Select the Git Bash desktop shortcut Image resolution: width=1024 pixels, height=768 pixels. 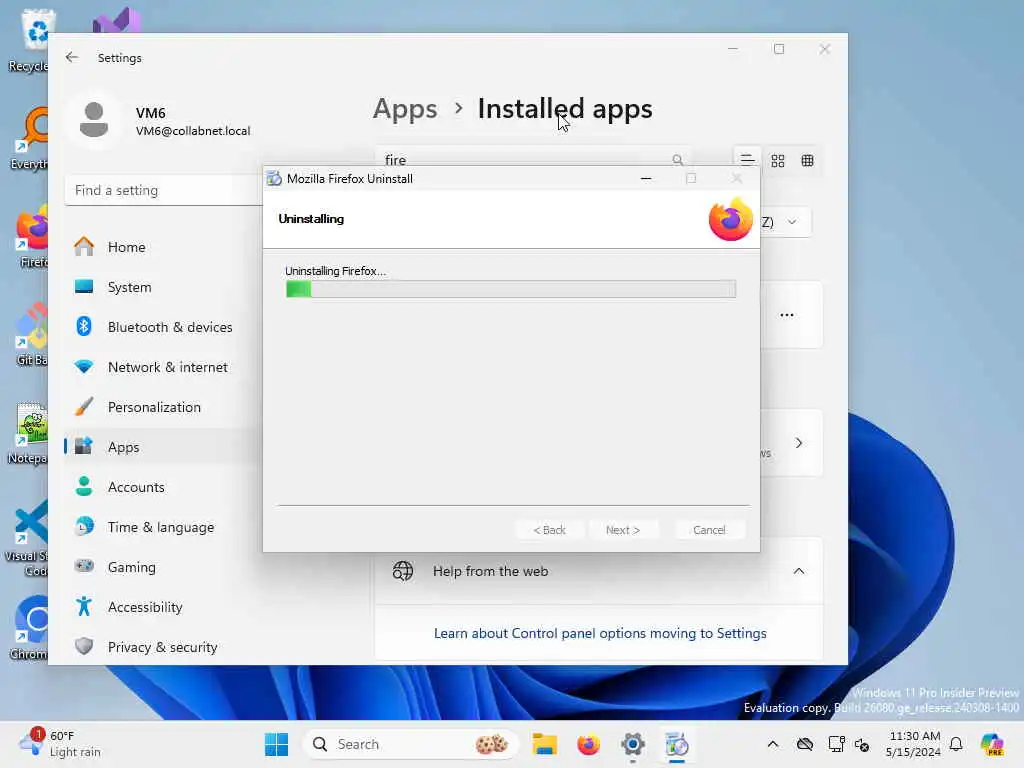(x=30, y=334)
